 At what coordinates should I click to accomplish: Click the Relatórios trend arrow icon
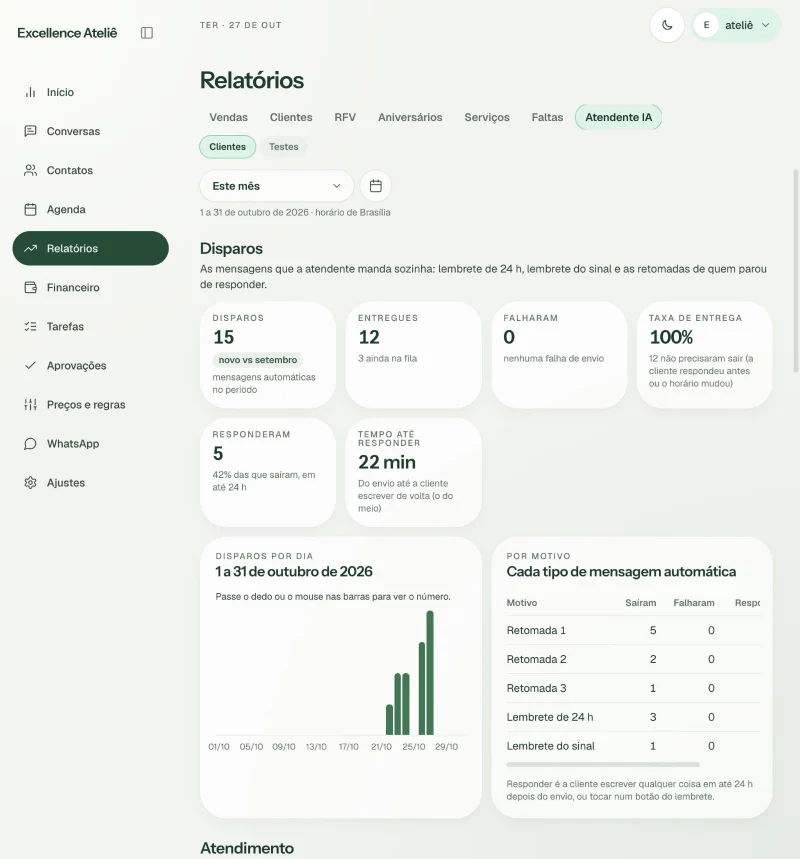pos(31,248)
